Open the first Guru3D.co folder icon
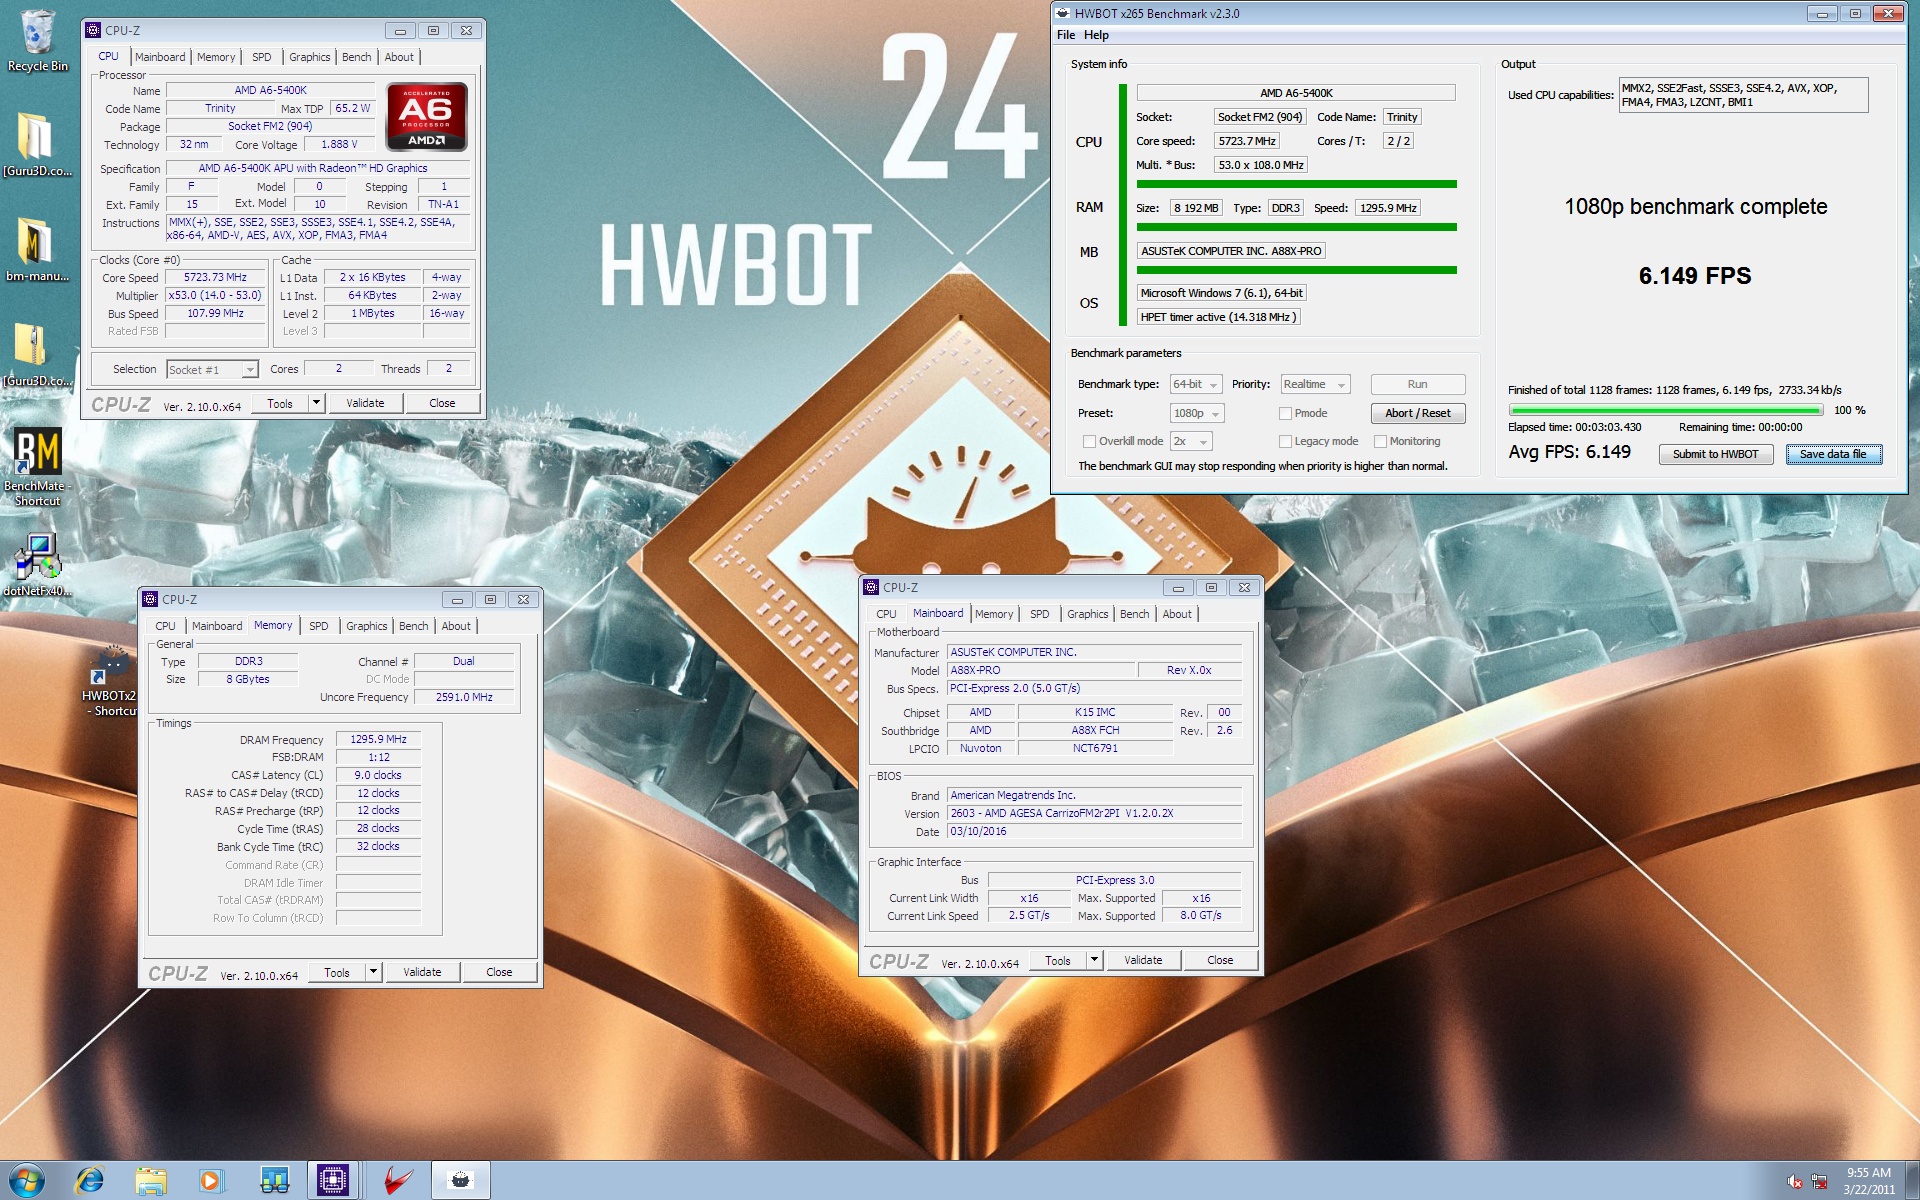 [x=37, y=143]
